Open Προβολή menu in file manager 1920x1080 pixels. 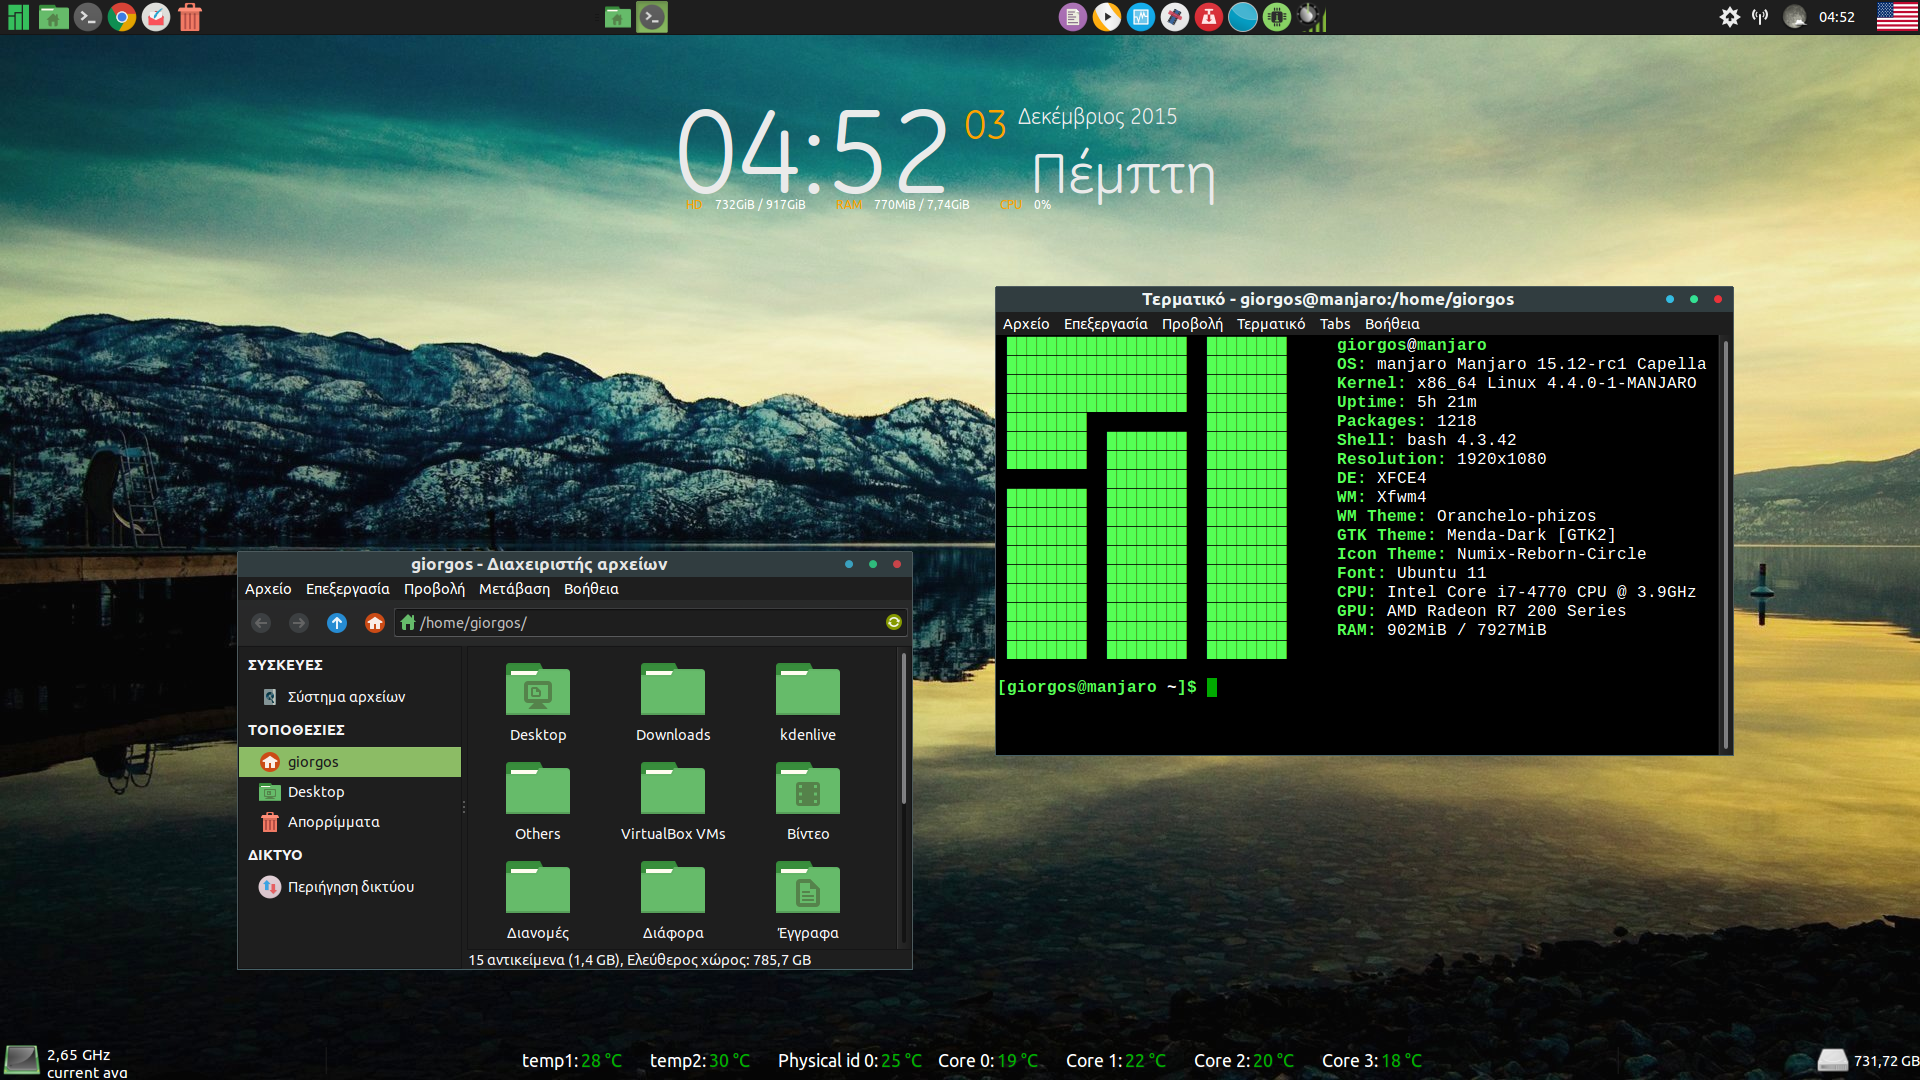(x=434, y=589)
